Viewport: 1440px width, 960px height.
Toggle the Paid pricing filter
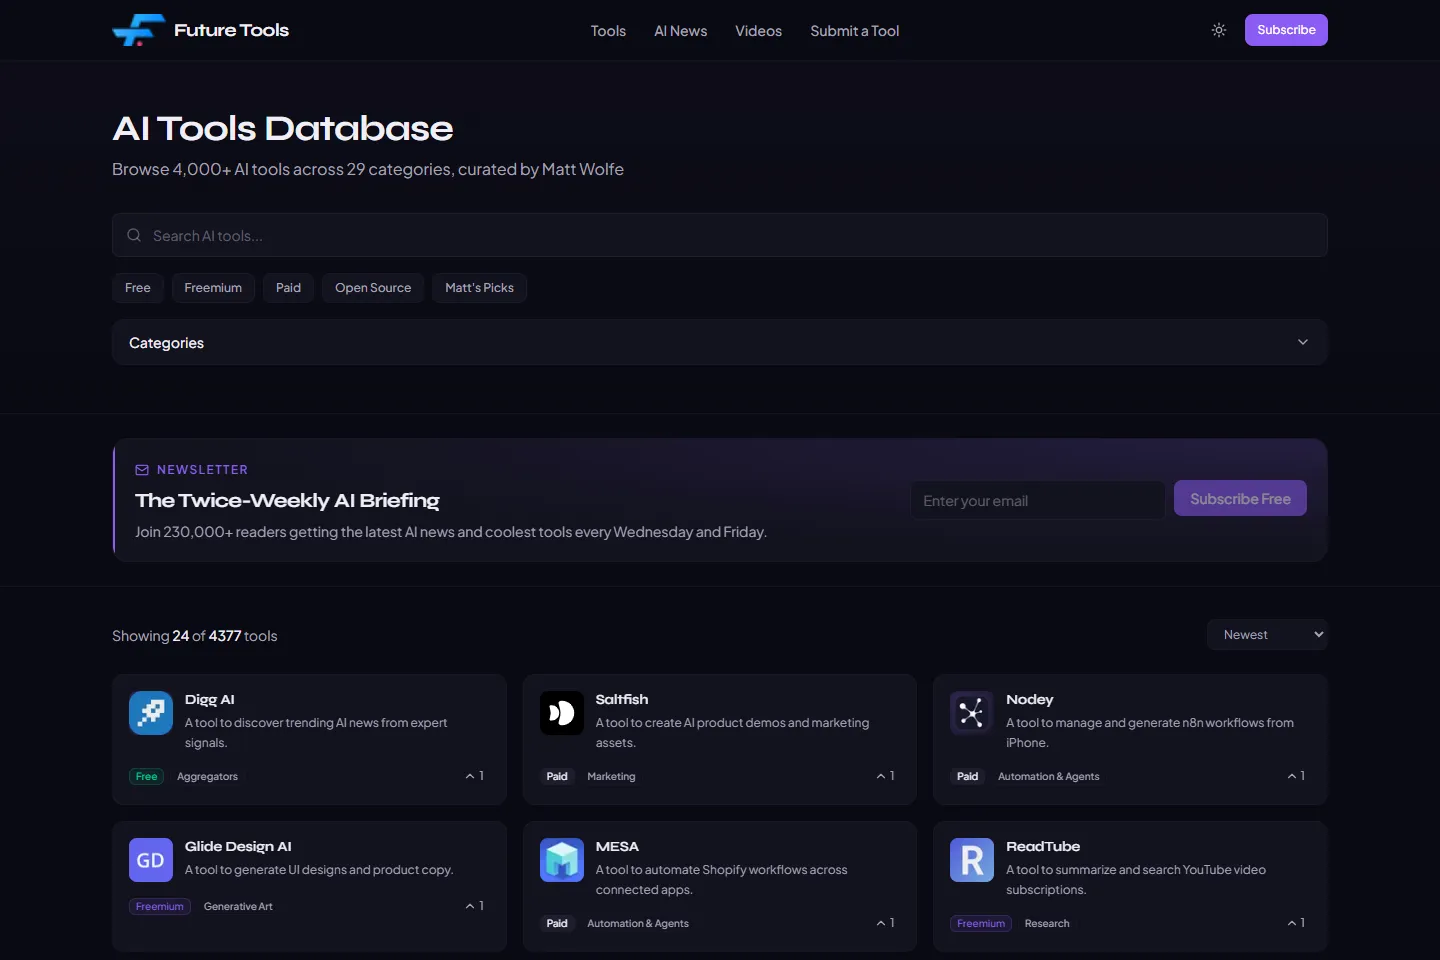pos(288,288)
